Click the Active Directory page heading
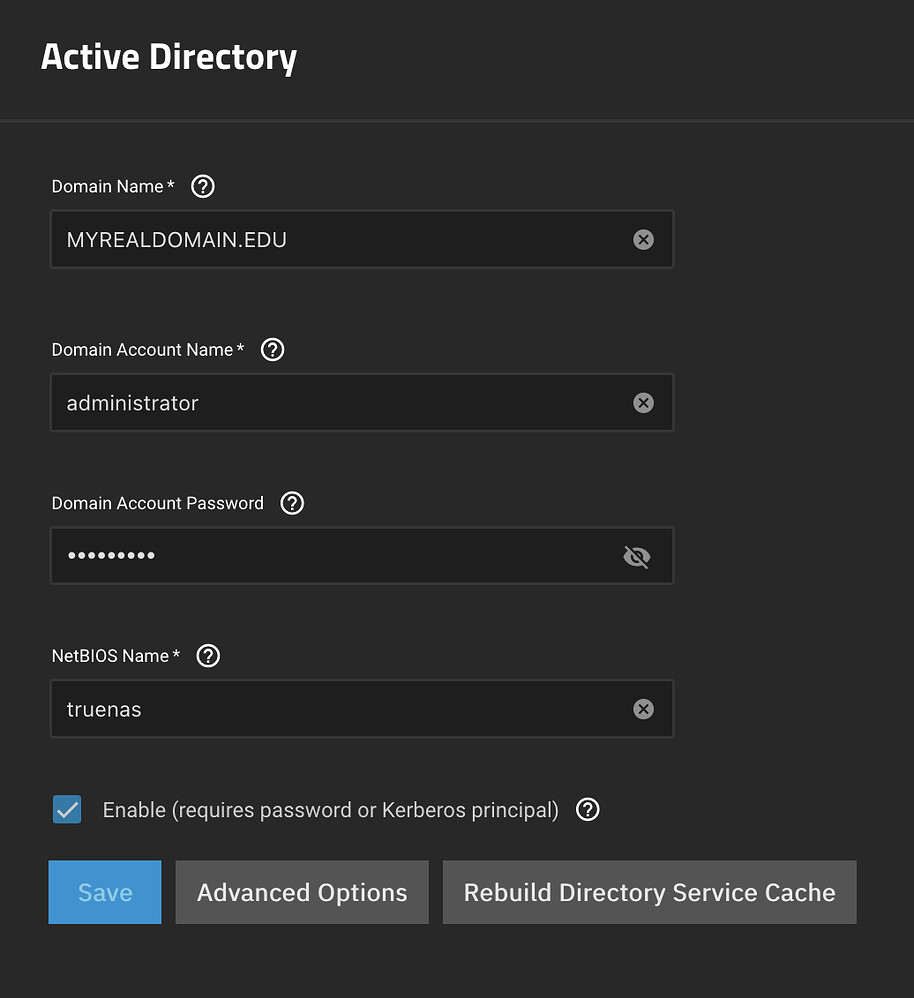Screen dimensions: 914x998 169,57
